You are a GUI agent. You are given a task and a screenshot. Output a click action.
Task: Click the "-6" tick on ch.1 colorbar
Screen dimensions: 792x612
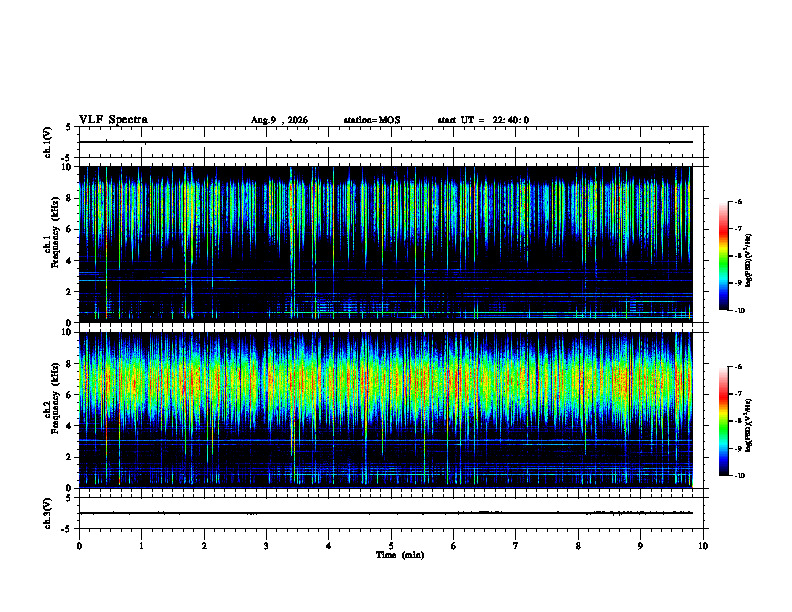tap(738, 201)
